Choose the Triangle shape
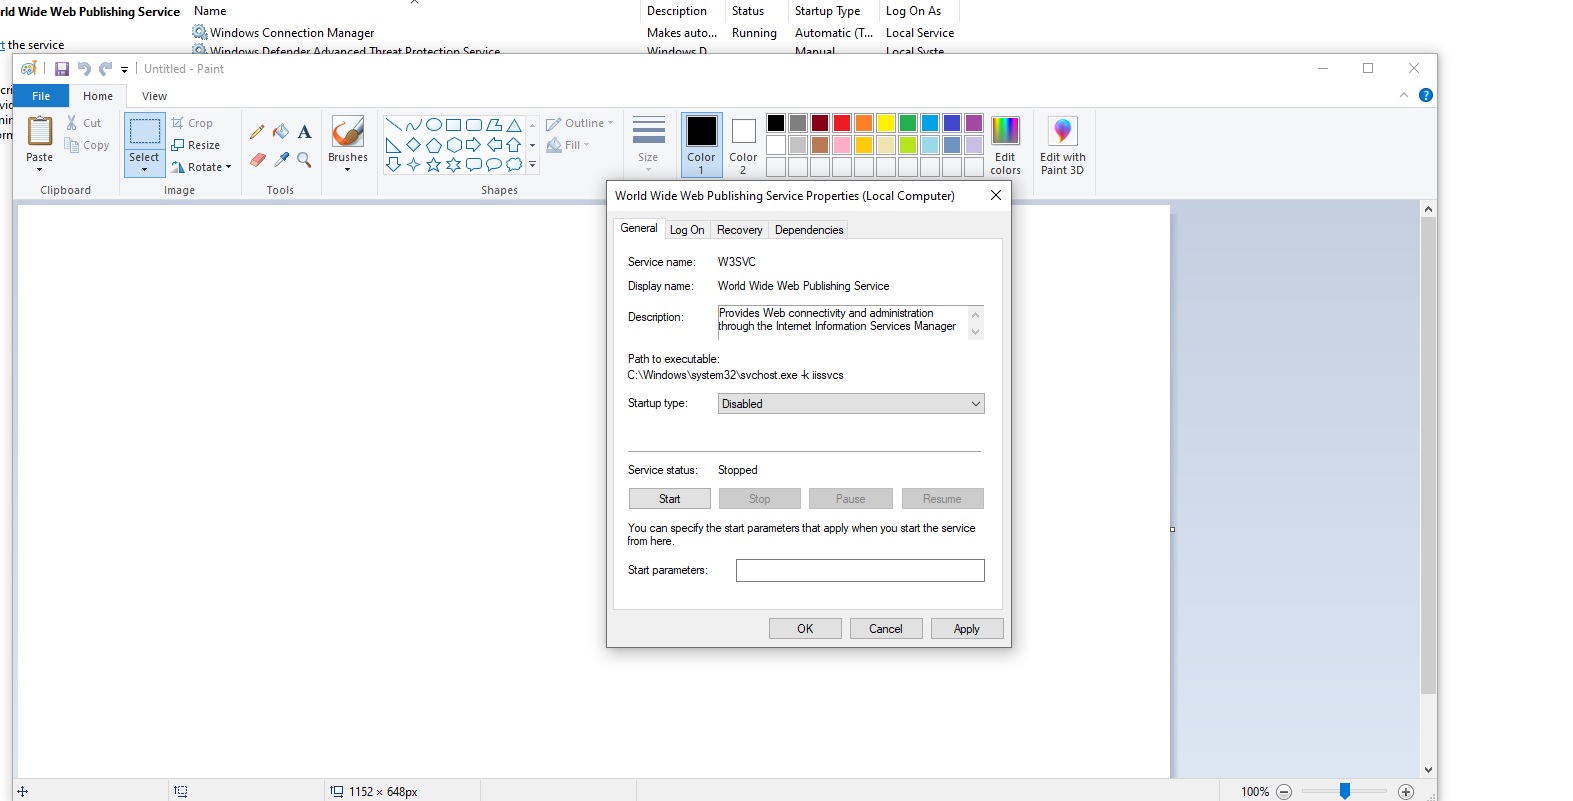The width and height of the screenshot is (1573, 801). pos(514,125)
